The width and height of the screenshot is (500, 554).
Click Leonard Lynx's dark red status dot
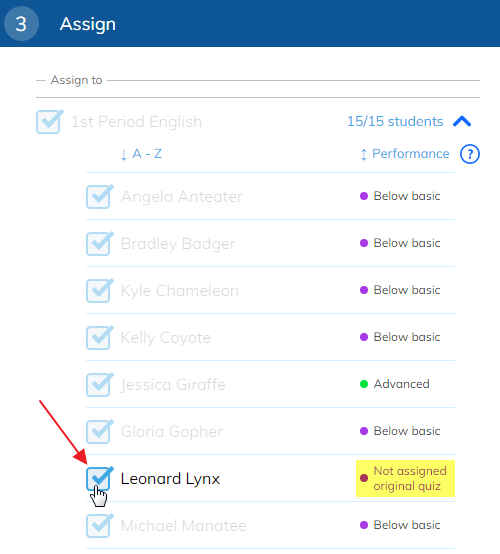tap(364, 478)
